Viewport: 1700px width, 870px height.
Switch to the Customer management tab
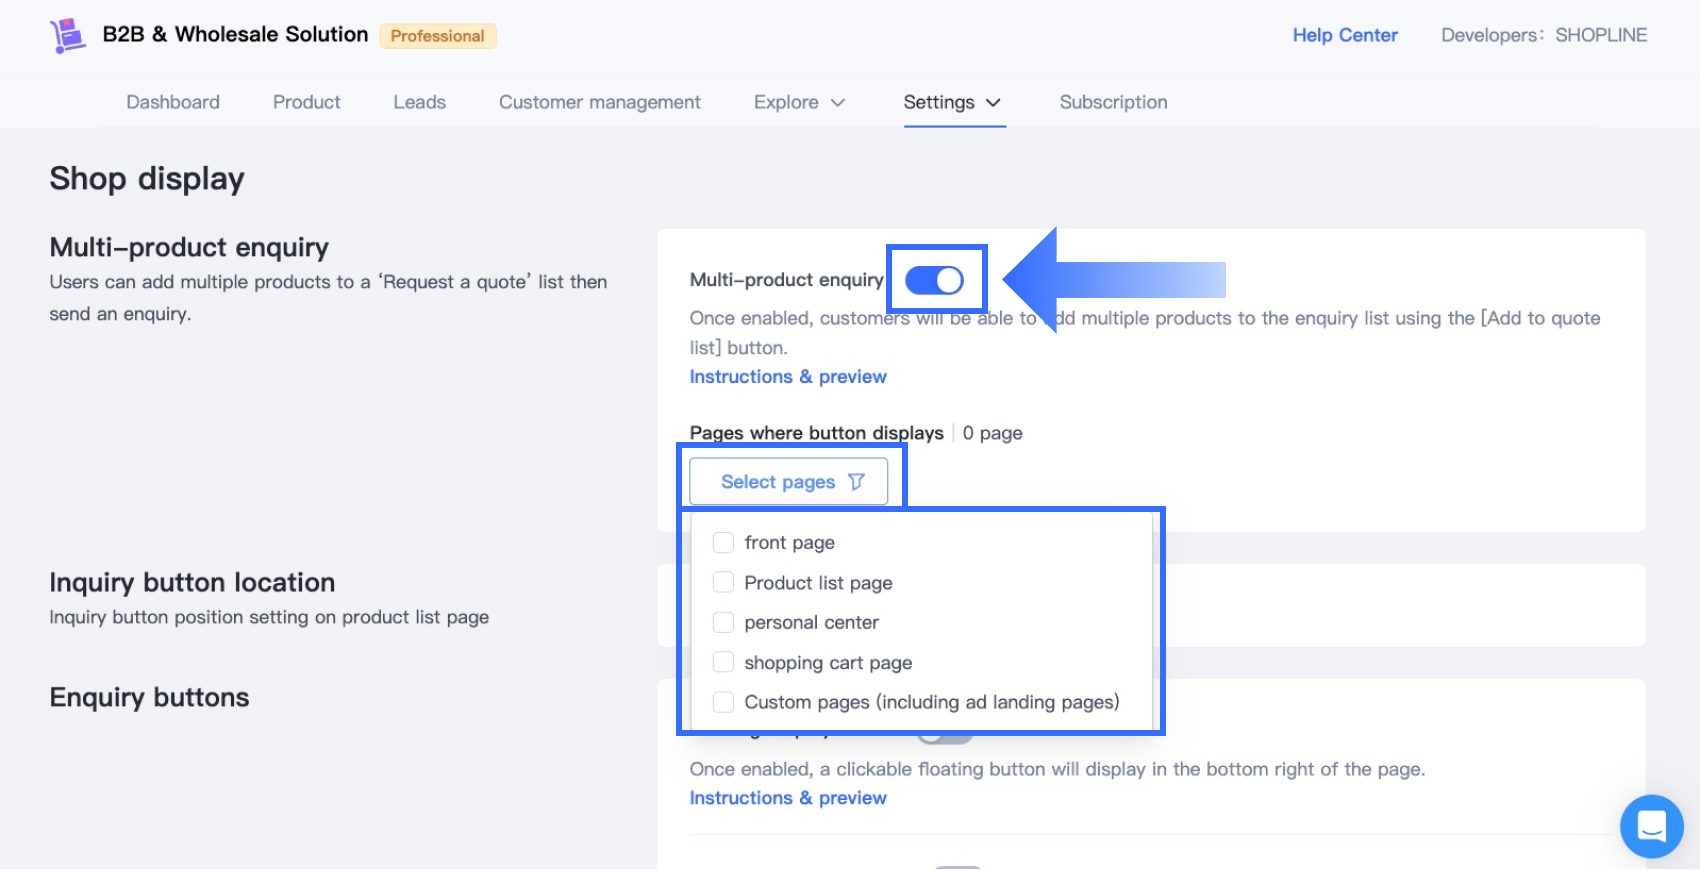(599, 103)
